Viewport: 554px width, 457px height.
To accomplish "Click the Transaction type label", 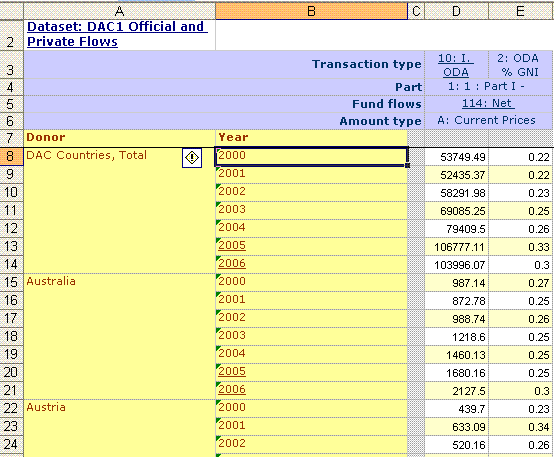I will [x=366, y=64].
